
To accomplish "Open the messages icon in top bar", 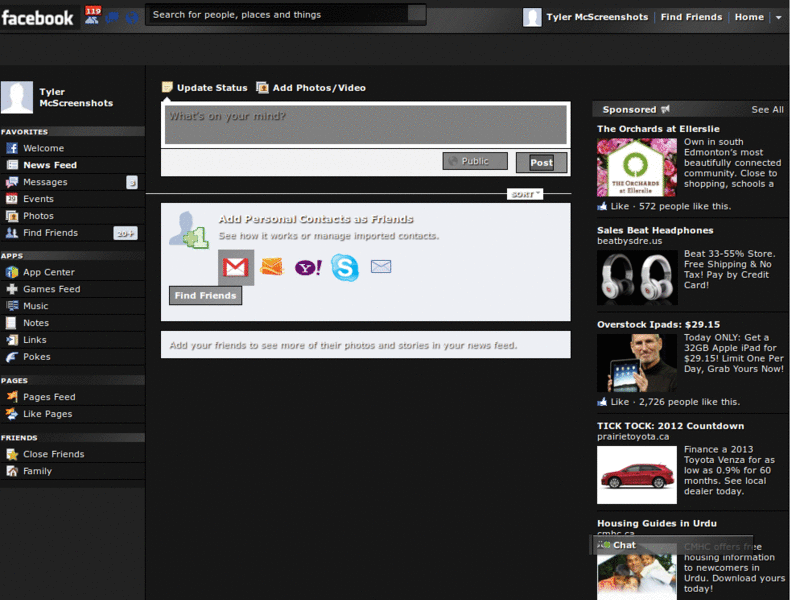I will [113, 18].
